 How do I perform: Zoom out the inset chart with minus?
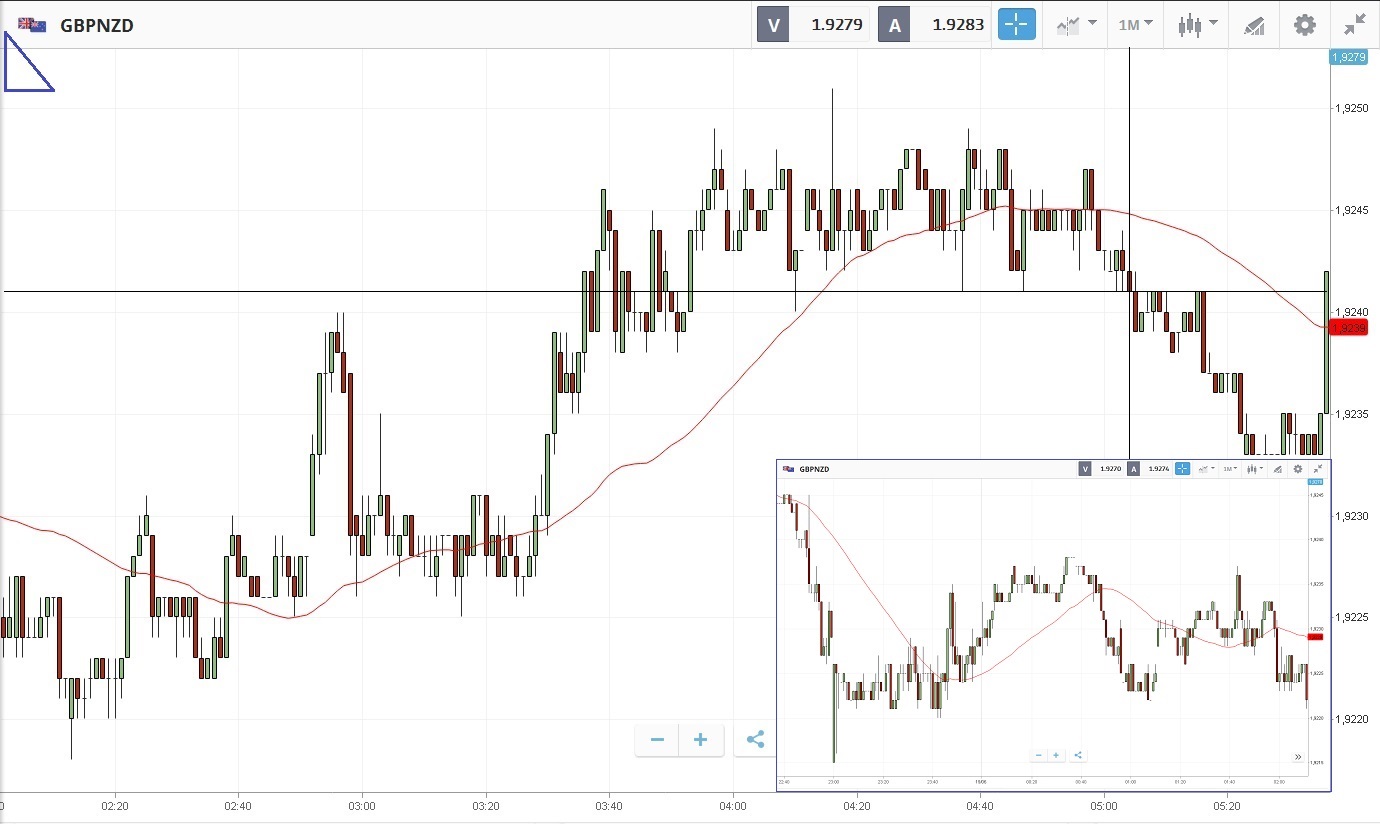point(1039,755)
